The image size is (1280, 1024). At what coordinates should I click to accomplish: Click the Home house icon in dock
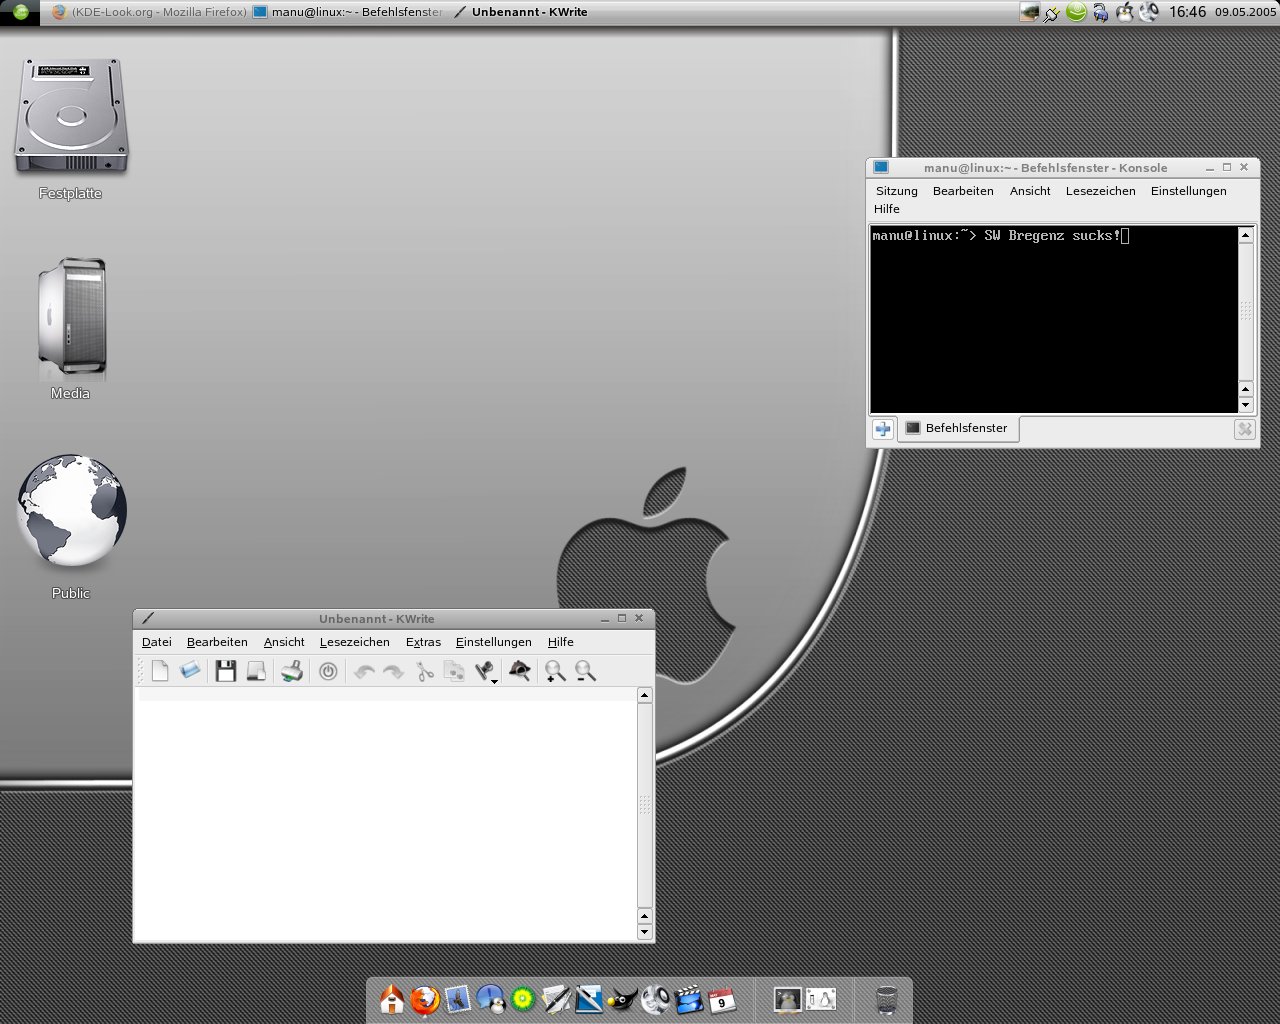[x=392, y=999]
